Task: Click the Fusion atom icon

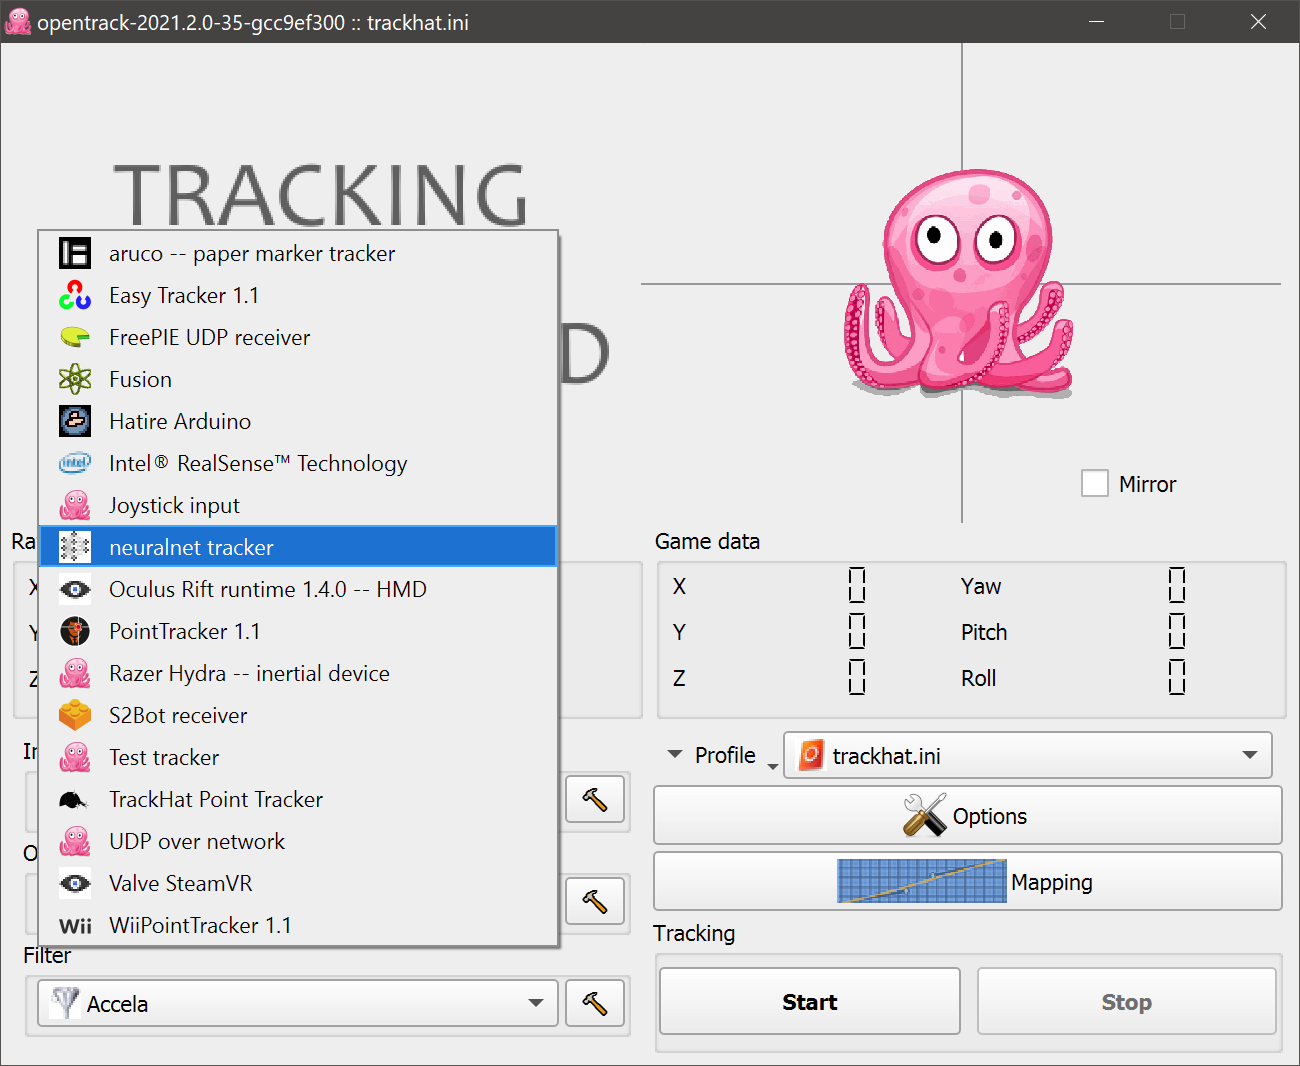Action: click(75, 379)
